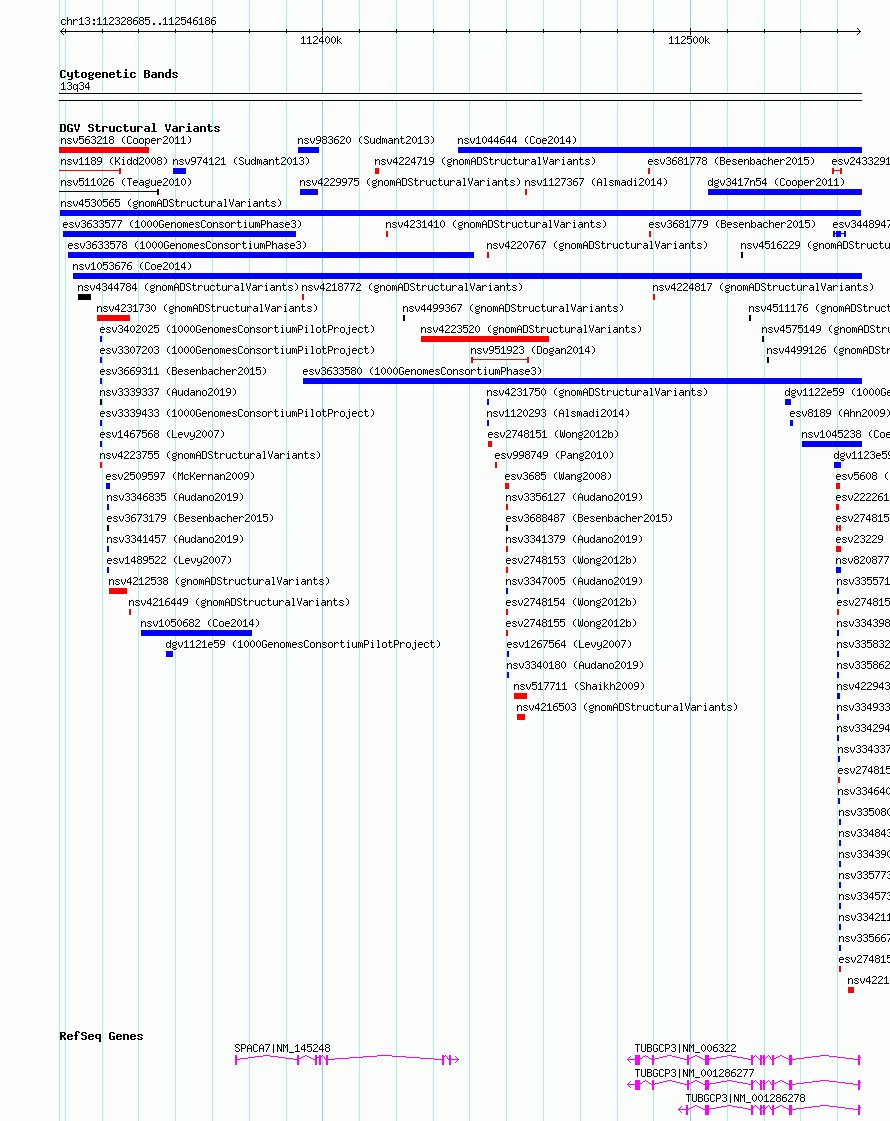Open nsv4224817 gnomAD variant label

coord(763,287)
